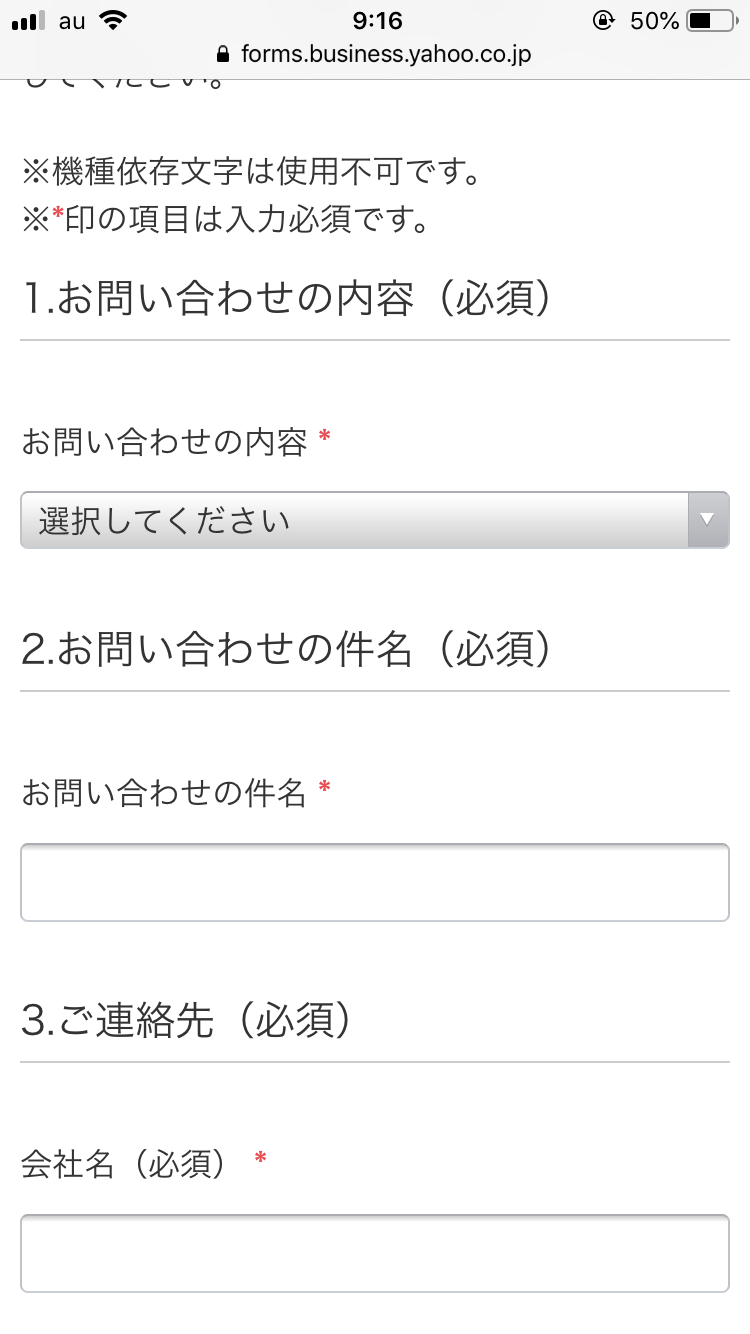Tap the 会社名（必須） field label
Screen dimensions: 750x1334
(x=131, y=1163)
